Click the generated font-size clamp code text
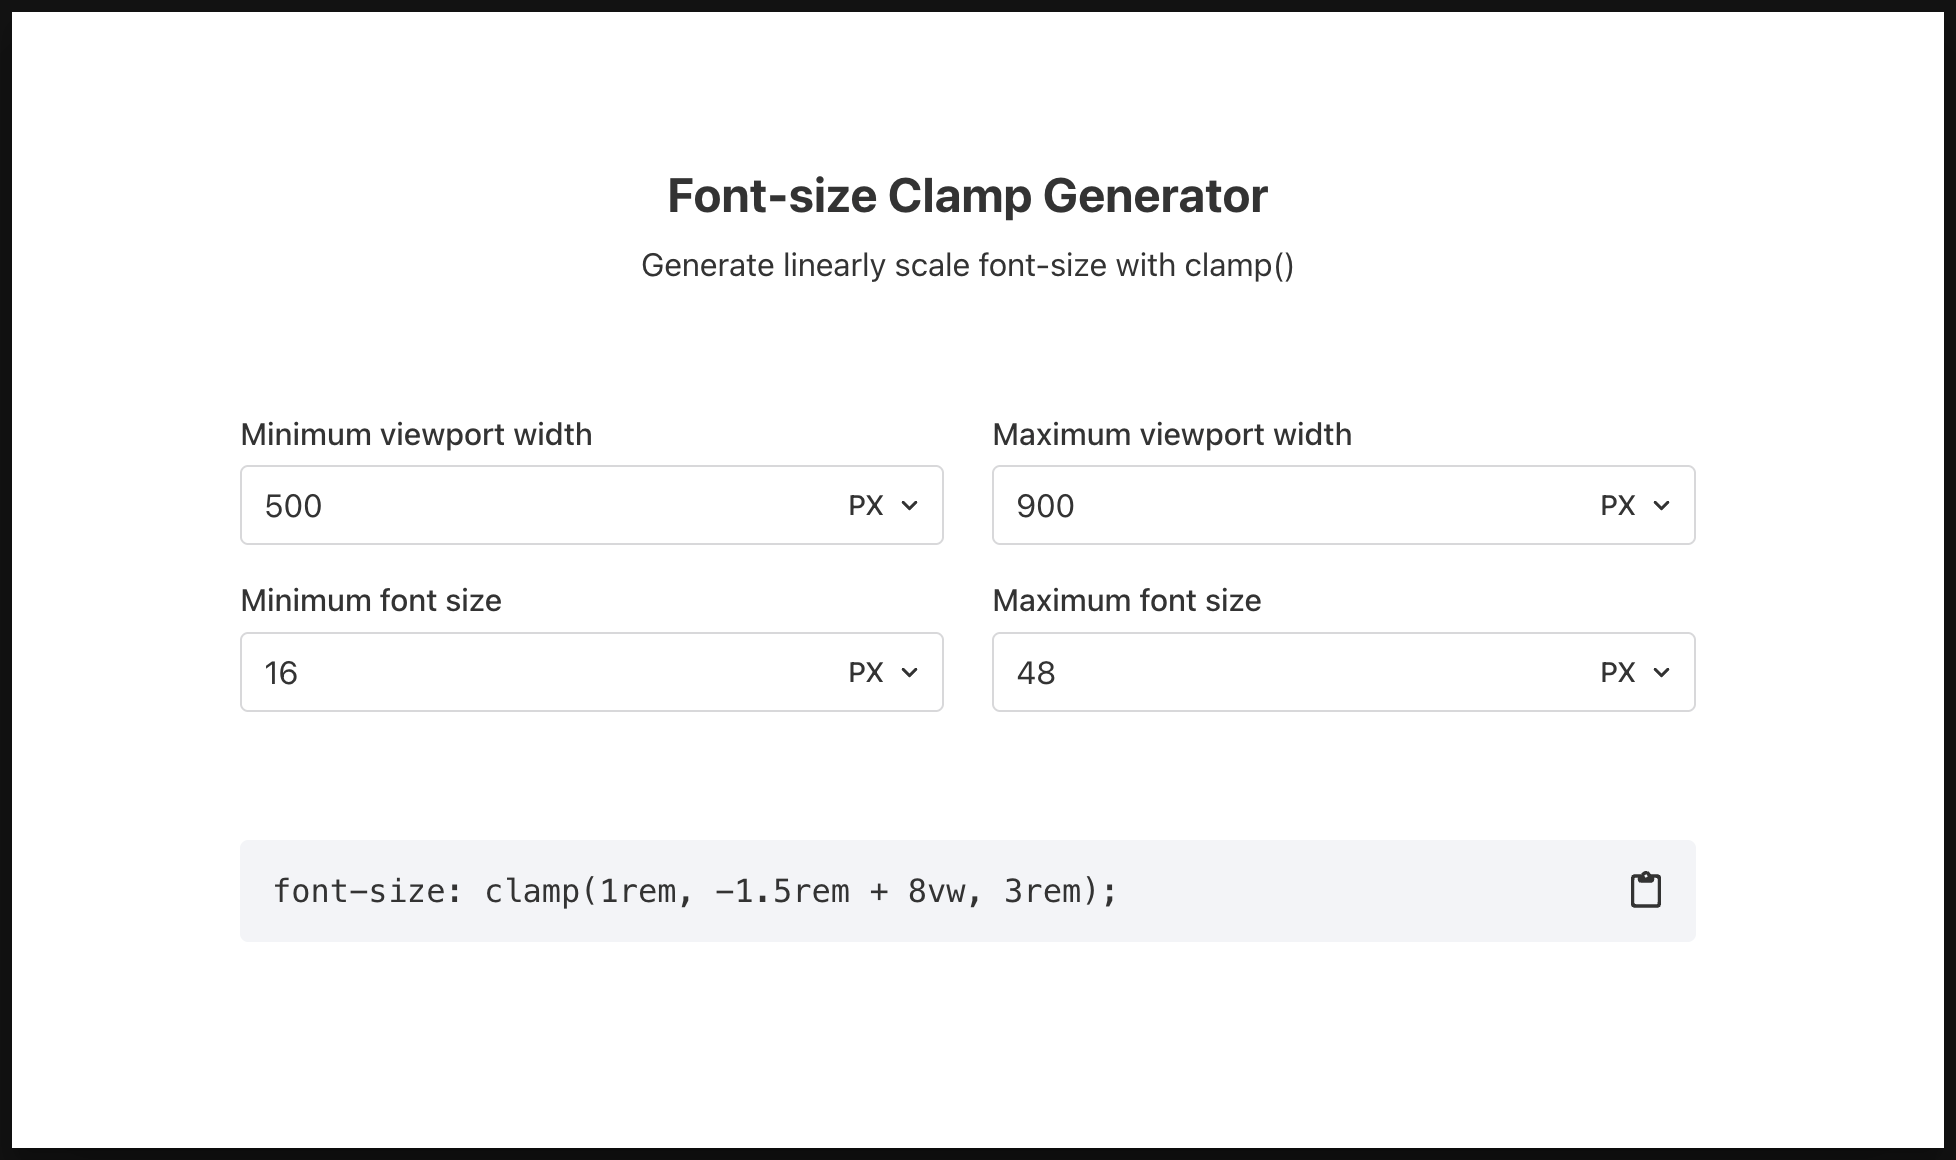The image size is (1956, 1160). click(694, 891)
